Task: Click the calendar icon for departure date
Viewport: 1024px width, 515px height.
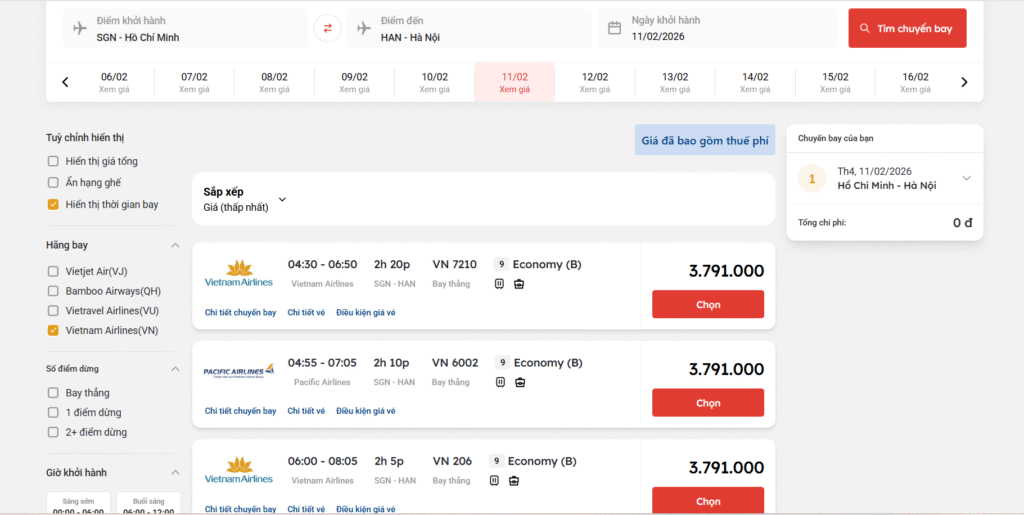Action: pos(615,28)
